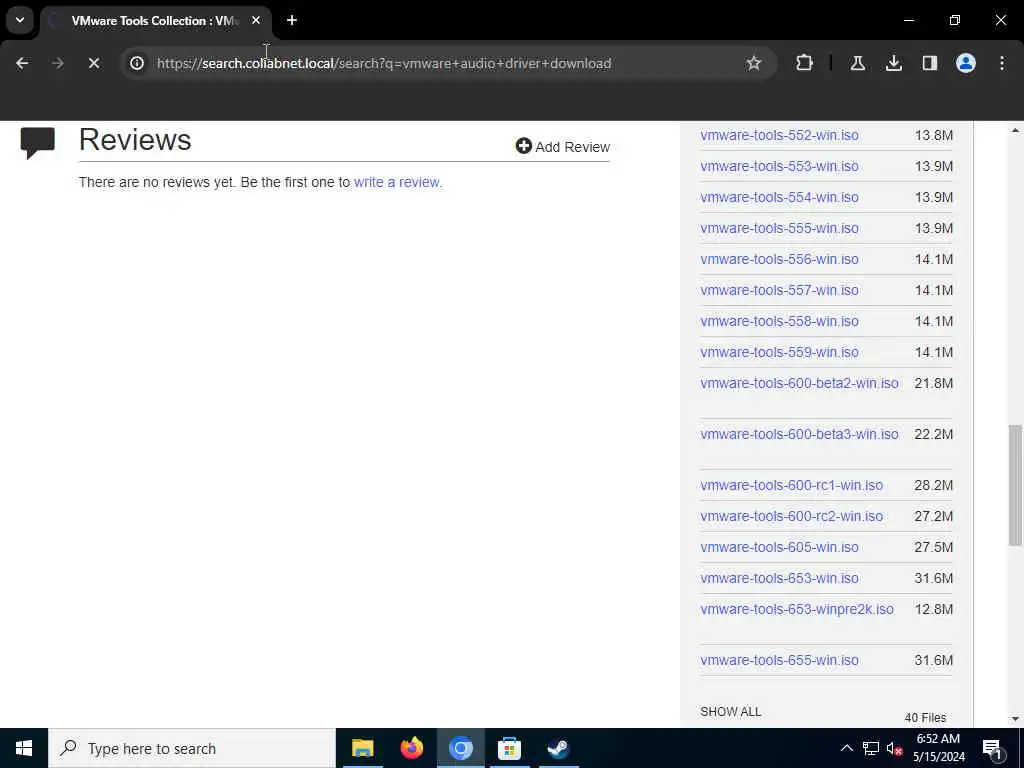Open the muted volume tray icon
Viewport: 1024px width, 768px height.
894,748
